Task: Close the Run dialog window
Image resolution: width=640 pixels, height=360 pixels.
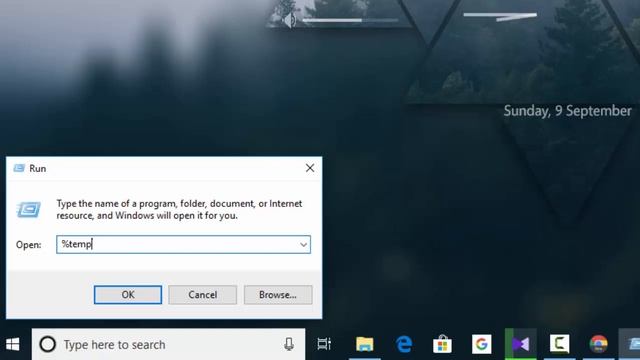Action: pyautogui.click(x=310, y=168)
